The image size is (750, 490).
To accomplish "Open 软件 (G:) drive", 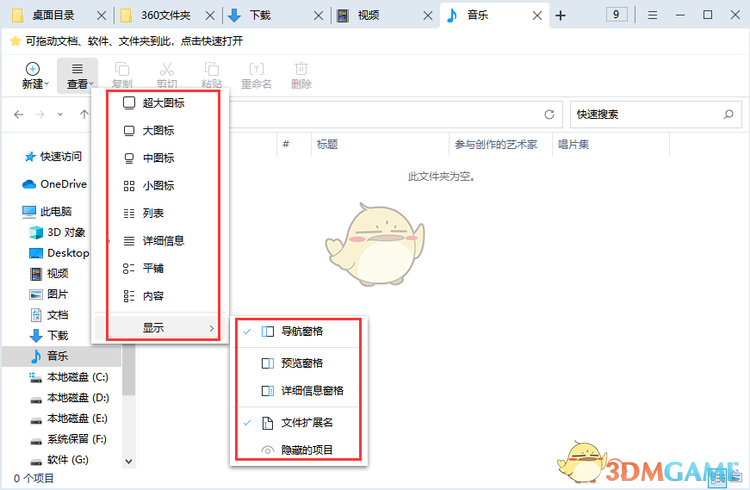I will (59, 460).
